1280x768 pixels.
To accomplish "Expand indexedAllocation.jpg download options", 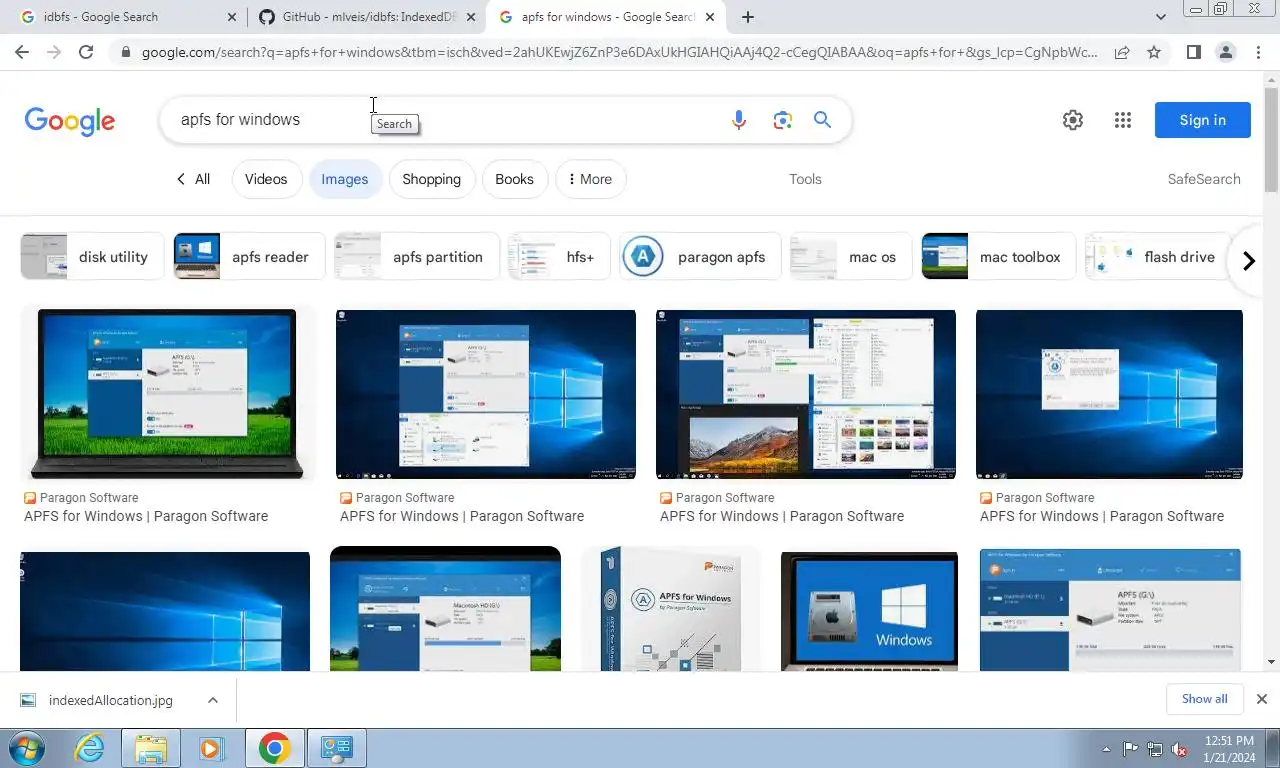I will tap(213, 700).
